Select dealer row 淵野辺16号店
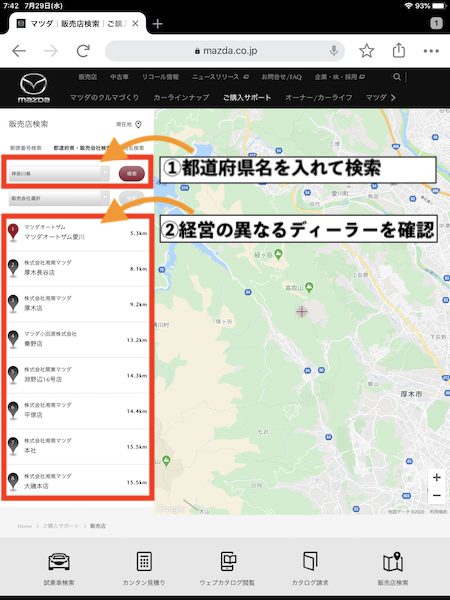Viewport: 450px width, 600px height. click(78, 375)
